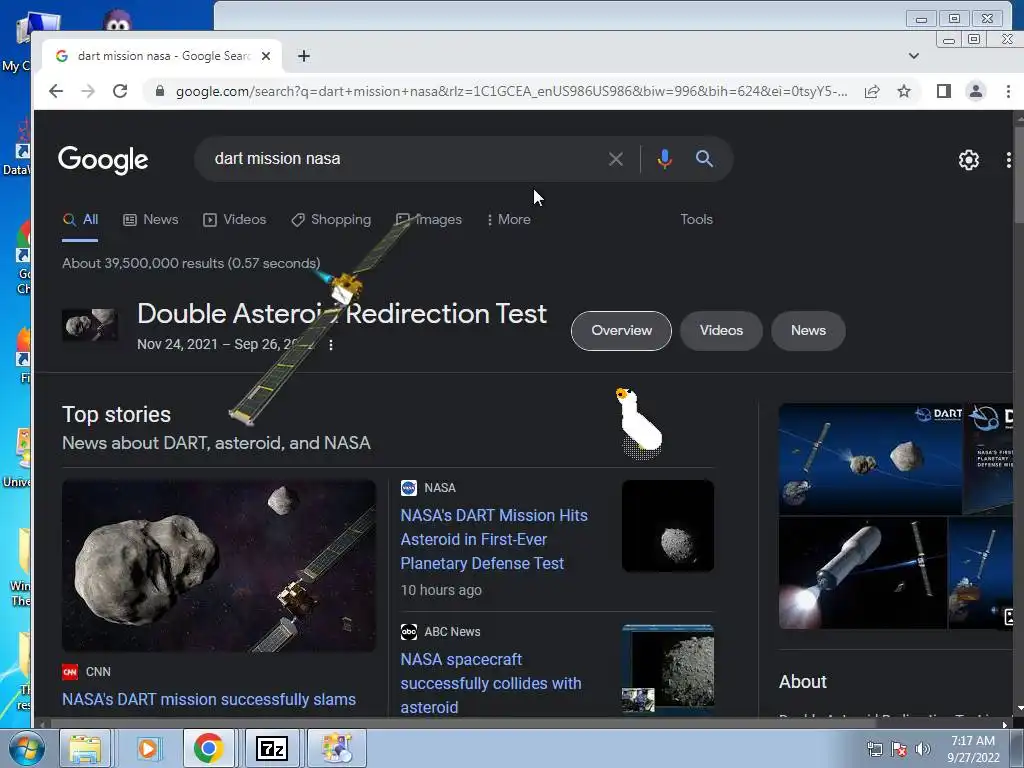
Task: Switch to Shopping results tab
Action: [x=331, y=219]
